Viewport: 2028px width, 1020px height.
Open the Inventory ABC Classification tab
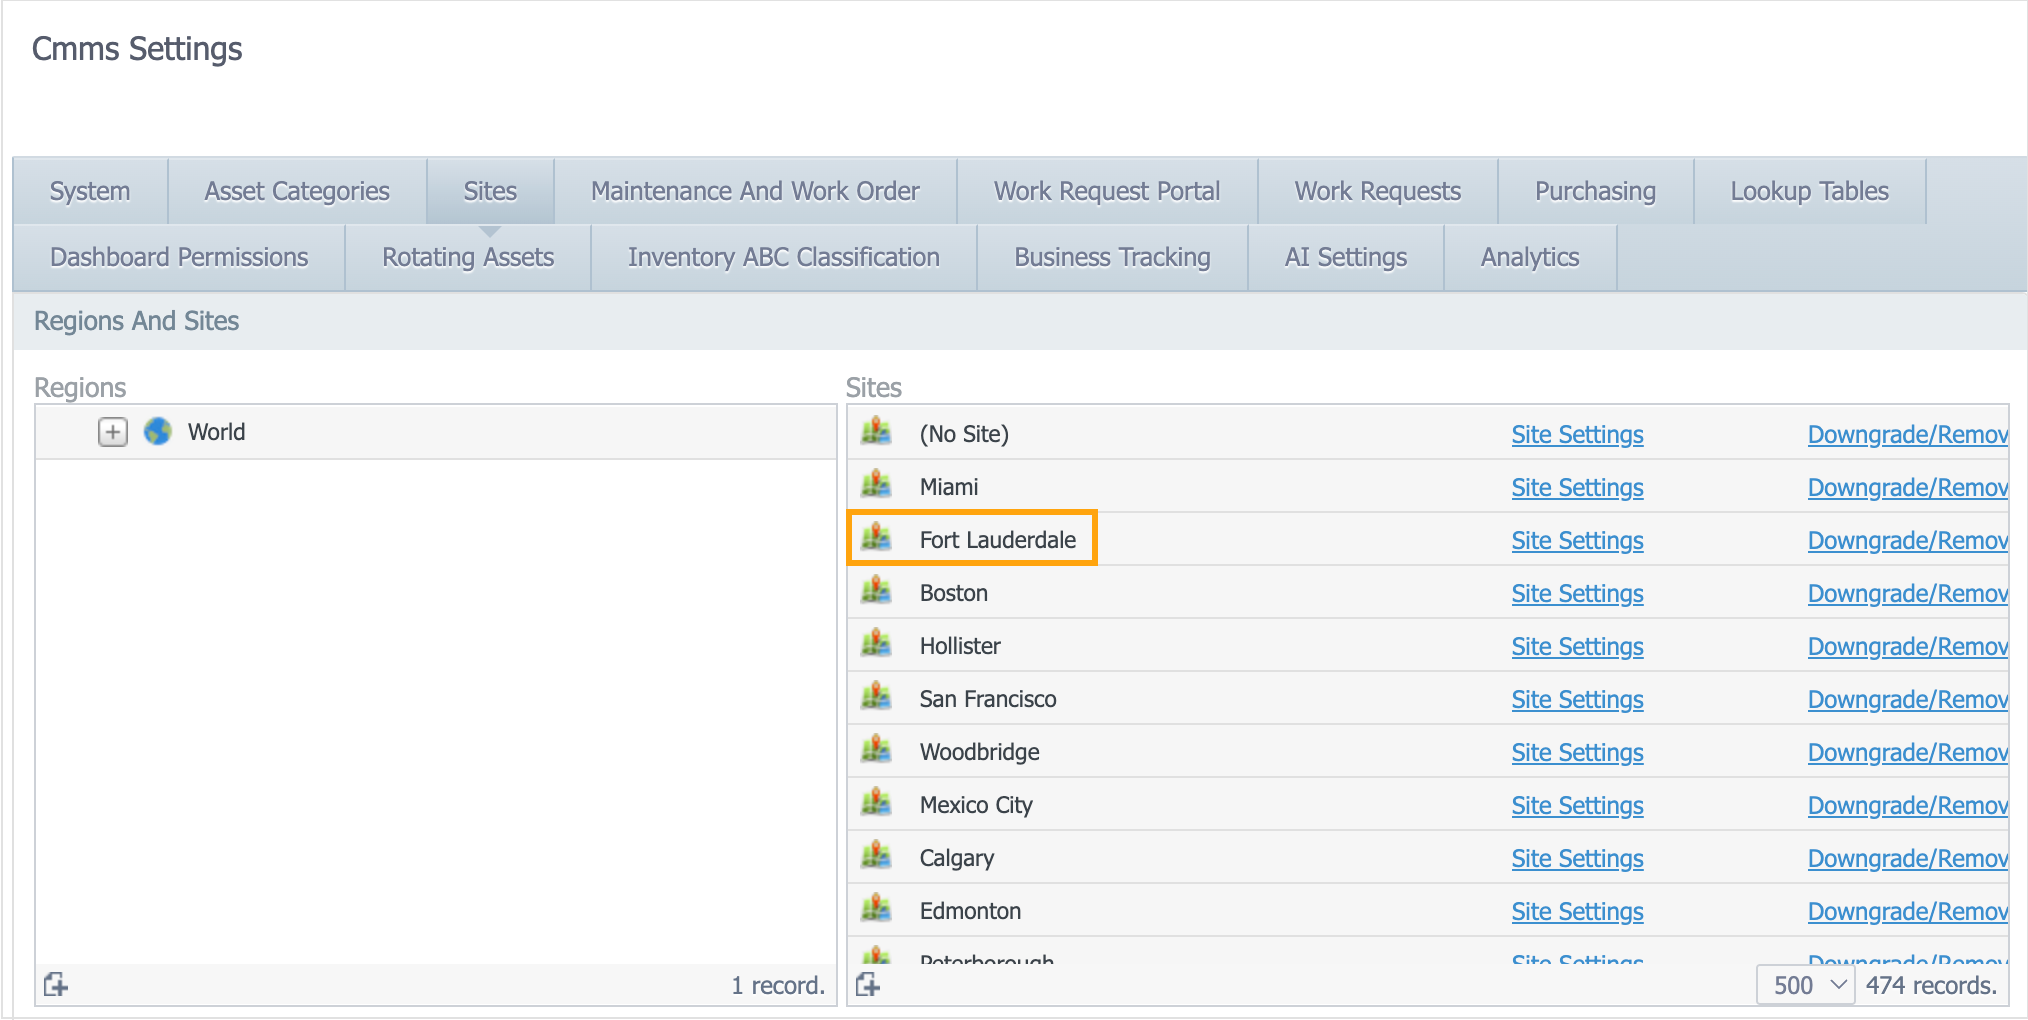(783, 257)
